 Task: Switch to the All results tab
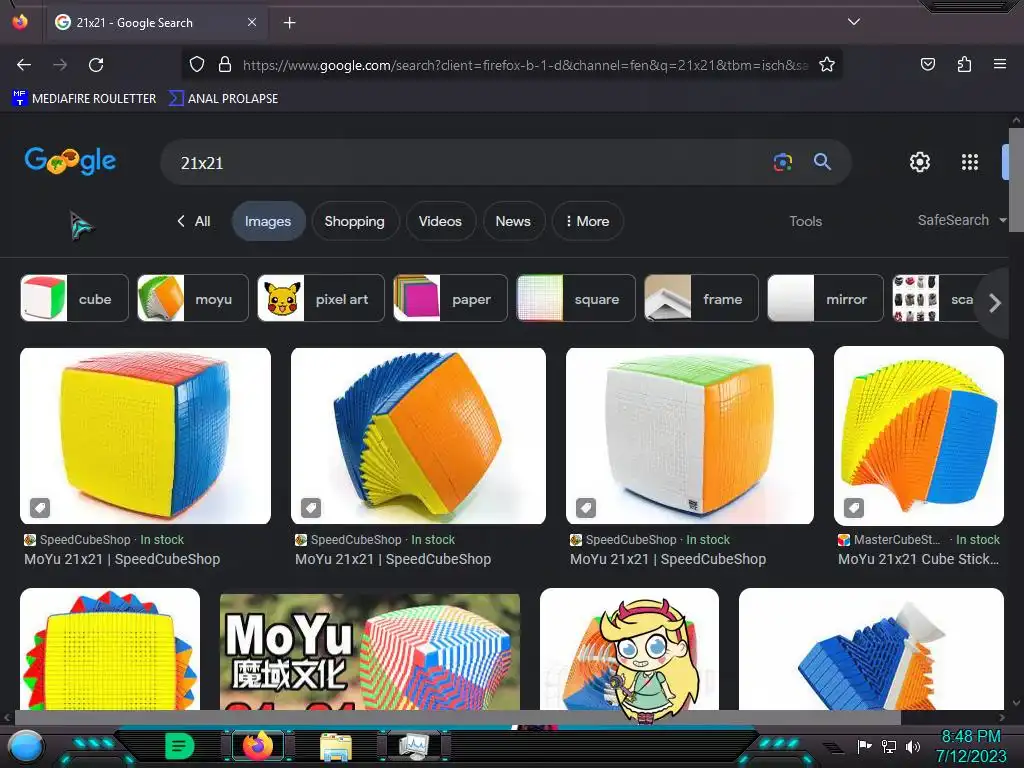coord(194,221)
